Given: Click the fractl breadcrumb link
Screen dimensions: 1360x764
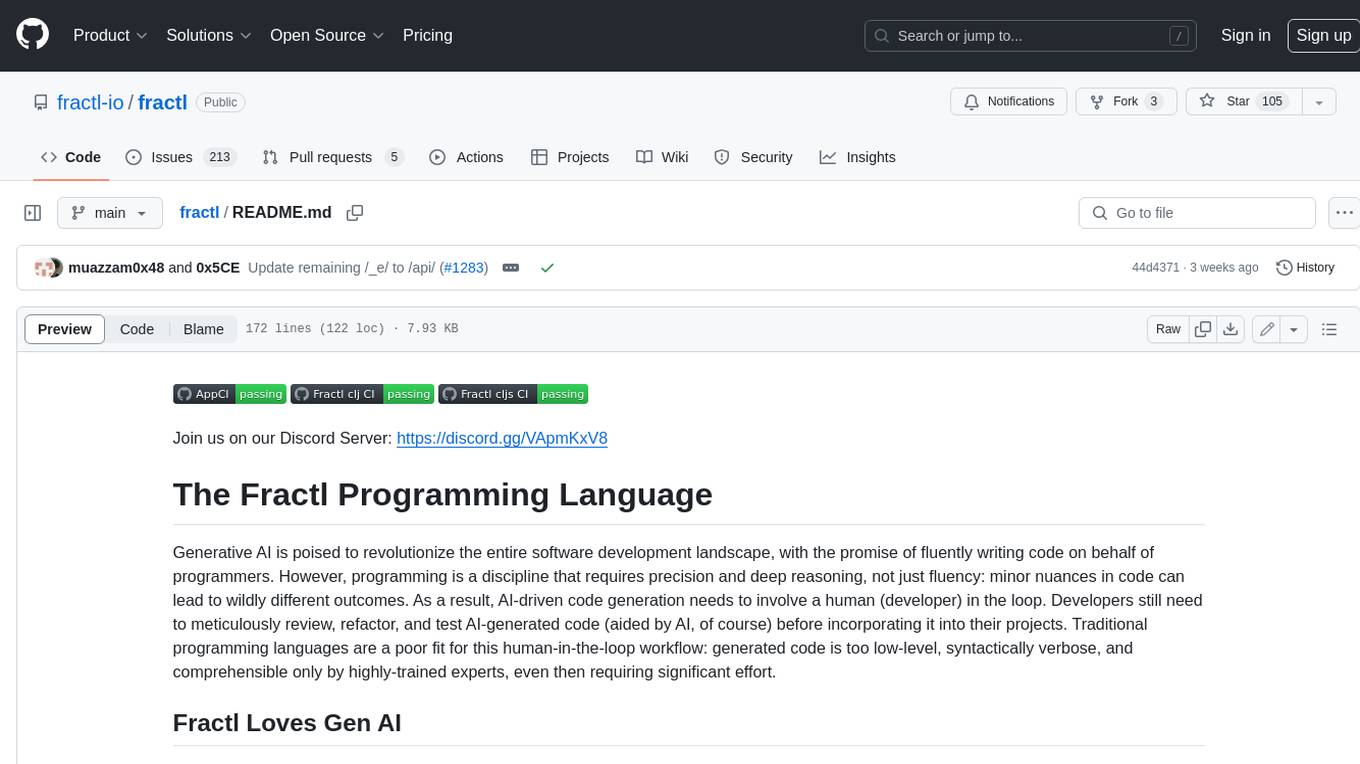Looking at the screenshot, I should click(x=199, y=212).
